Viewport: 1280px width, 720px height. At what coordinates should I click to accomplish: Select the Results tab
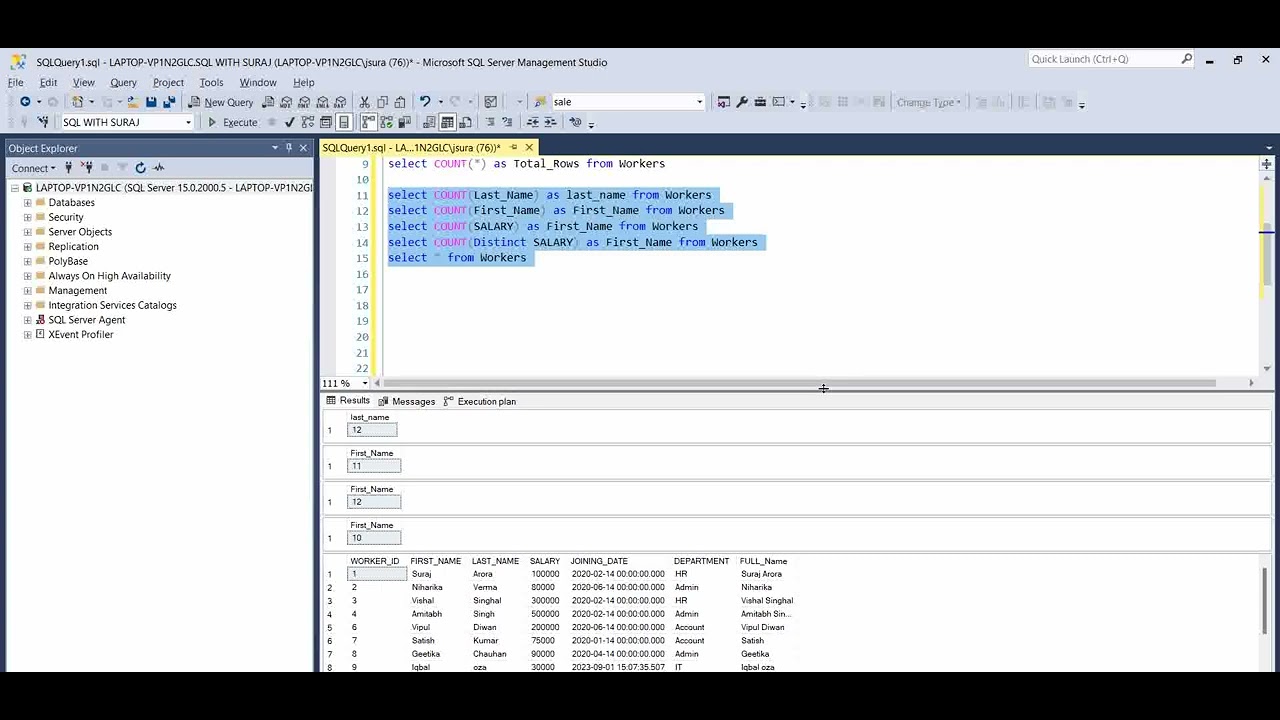point(348,401)
